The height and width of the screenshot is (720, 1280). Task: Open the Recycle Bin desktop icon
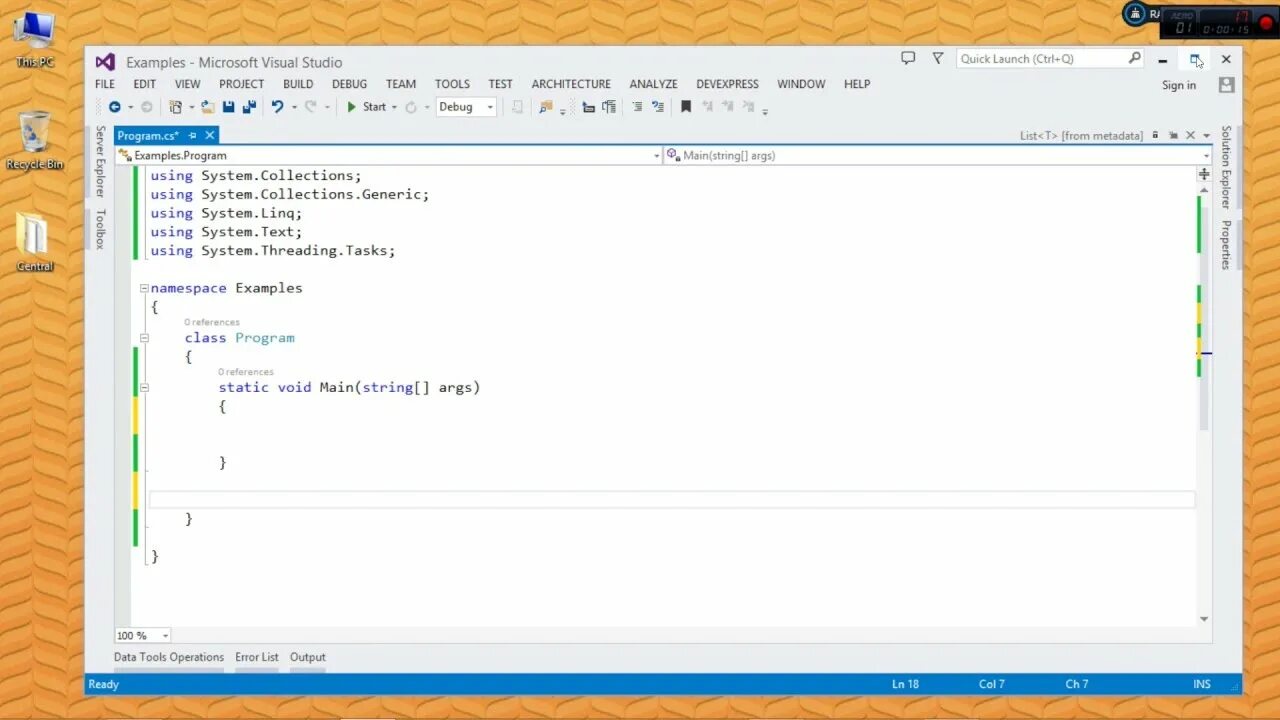[35, 141]
